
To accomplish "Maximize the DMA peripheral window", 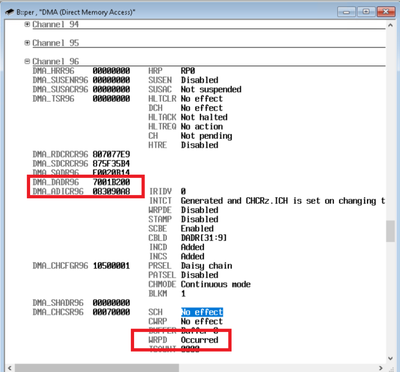I will pos(366,12).
